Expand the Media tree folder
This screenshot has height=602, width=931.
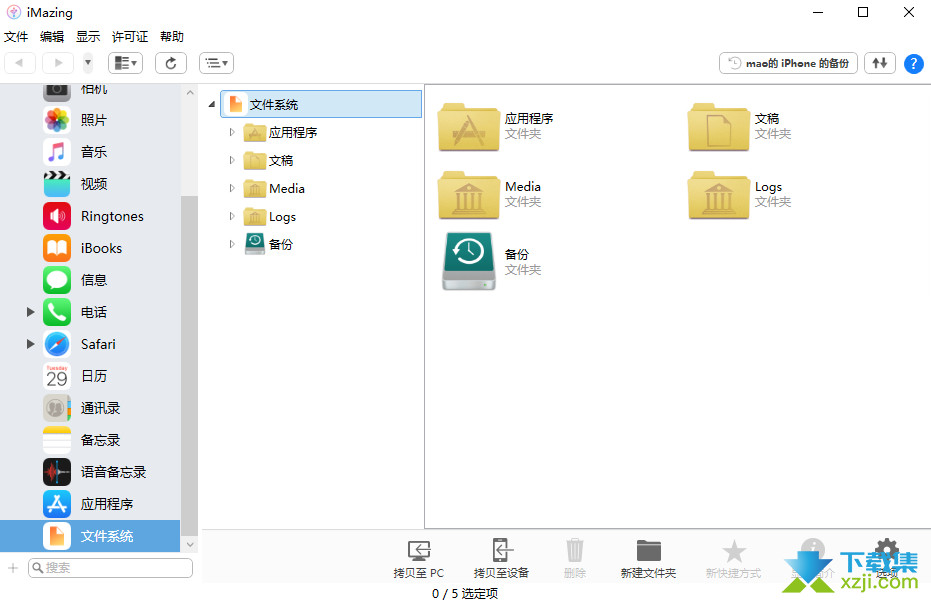tap(232, 188)
